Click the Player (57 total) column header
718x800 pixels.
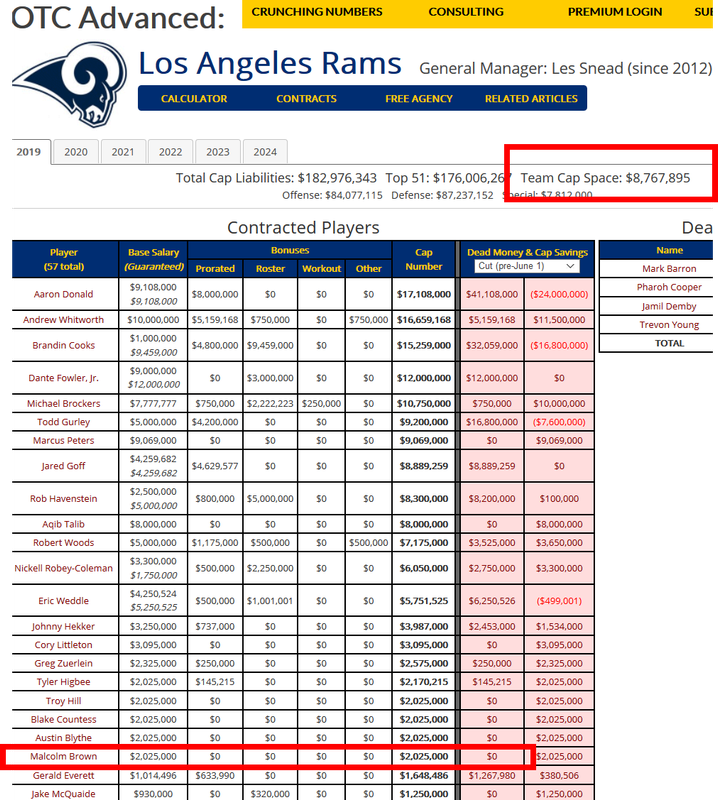pos(64,259)
